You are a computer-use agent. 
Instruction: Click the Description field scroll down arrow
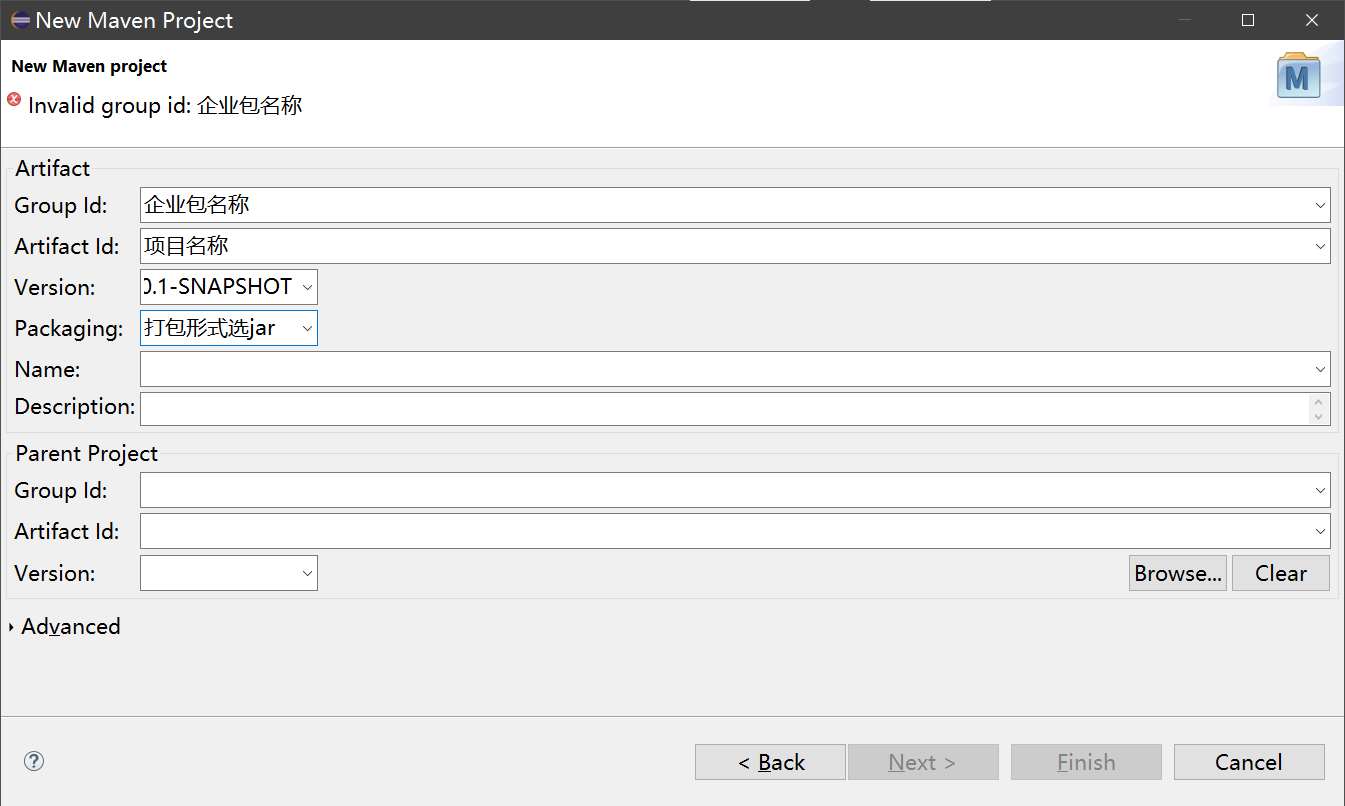coord(1319,416)
